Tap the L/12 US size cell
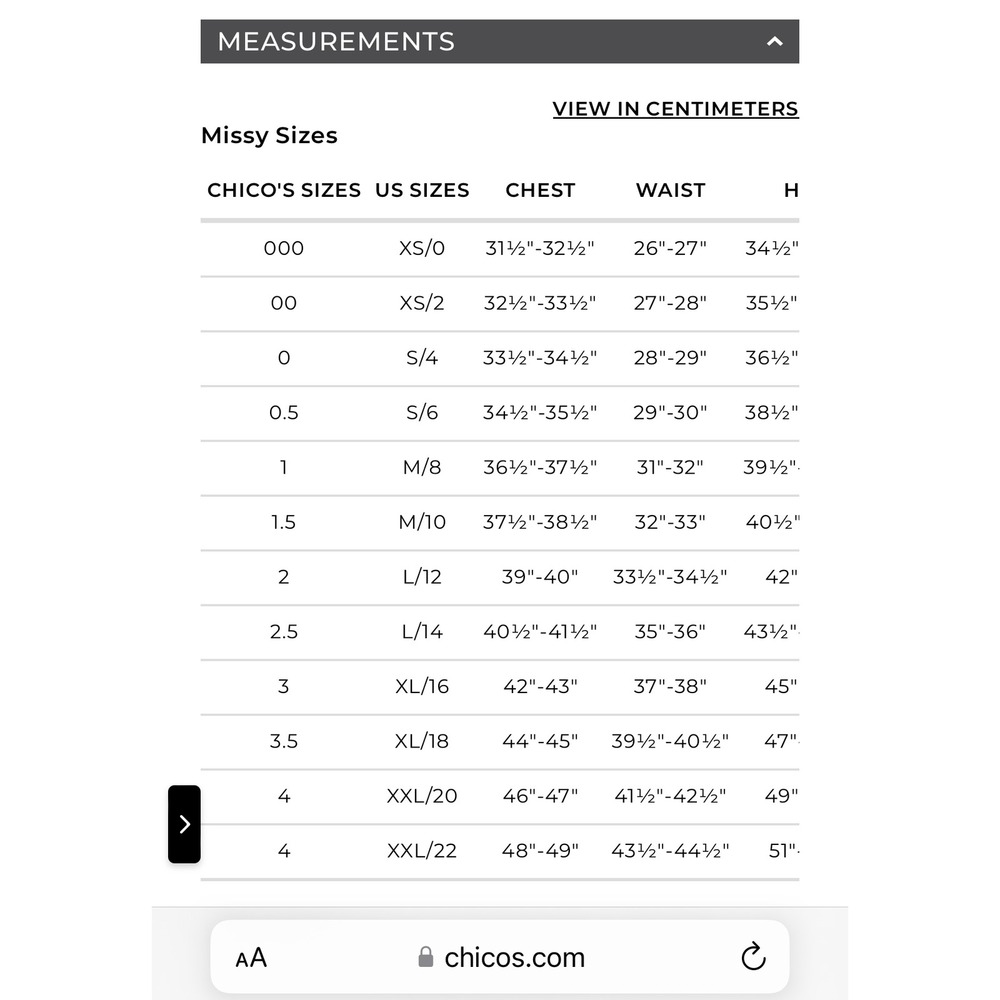The width and height of the screenshot is (1000, 1000). click(422, 577)
